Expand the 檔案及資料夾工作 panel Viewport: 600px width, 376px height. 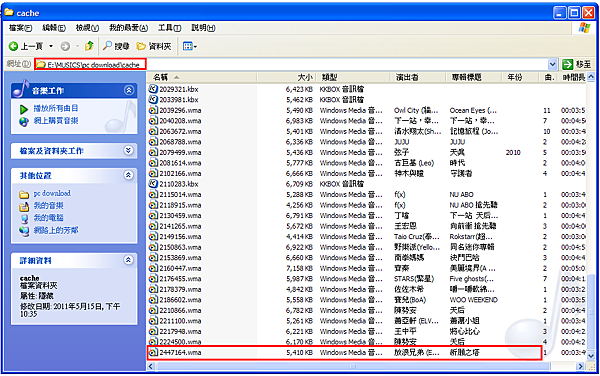(x=129, y=150)
